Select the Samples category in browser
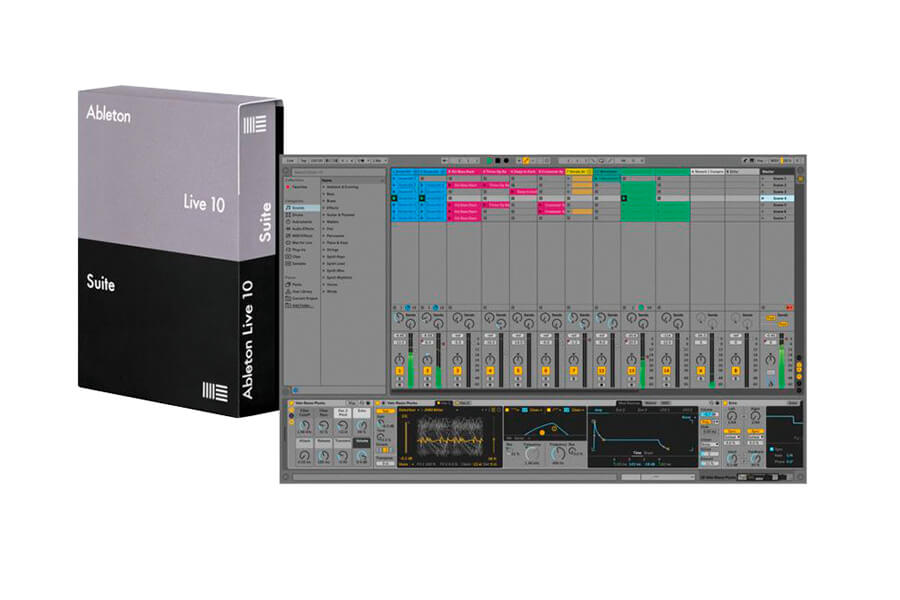 click(x=301, y=264)
